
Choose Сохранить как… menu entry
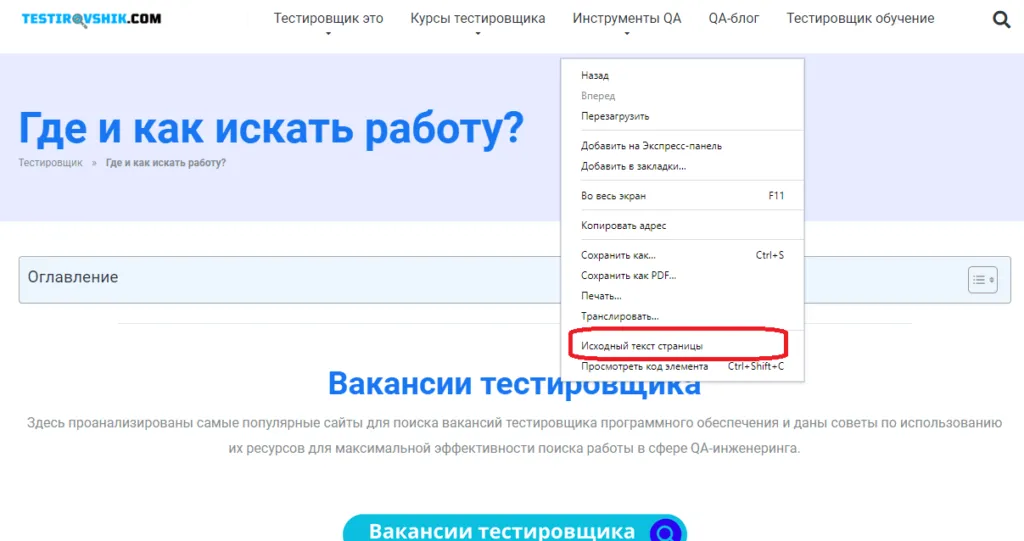click(x=682, y=255)
